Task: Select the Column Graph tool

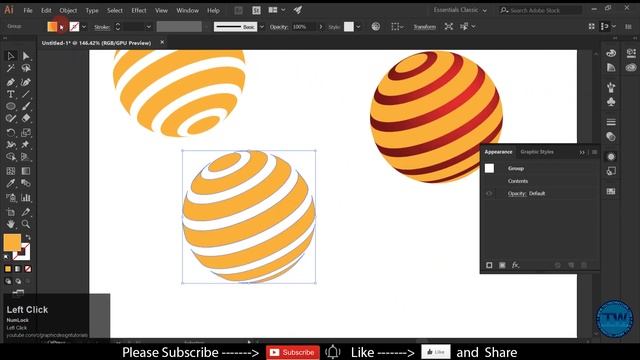Action: click(x=26, y=198)
